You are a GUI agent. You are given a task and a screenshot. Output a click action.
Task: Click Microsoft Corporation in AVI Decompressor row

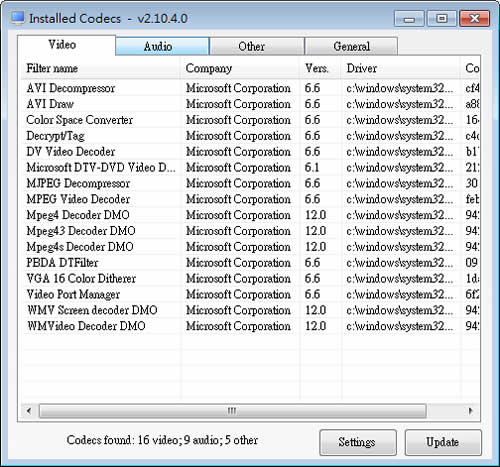tap(238, 88)
